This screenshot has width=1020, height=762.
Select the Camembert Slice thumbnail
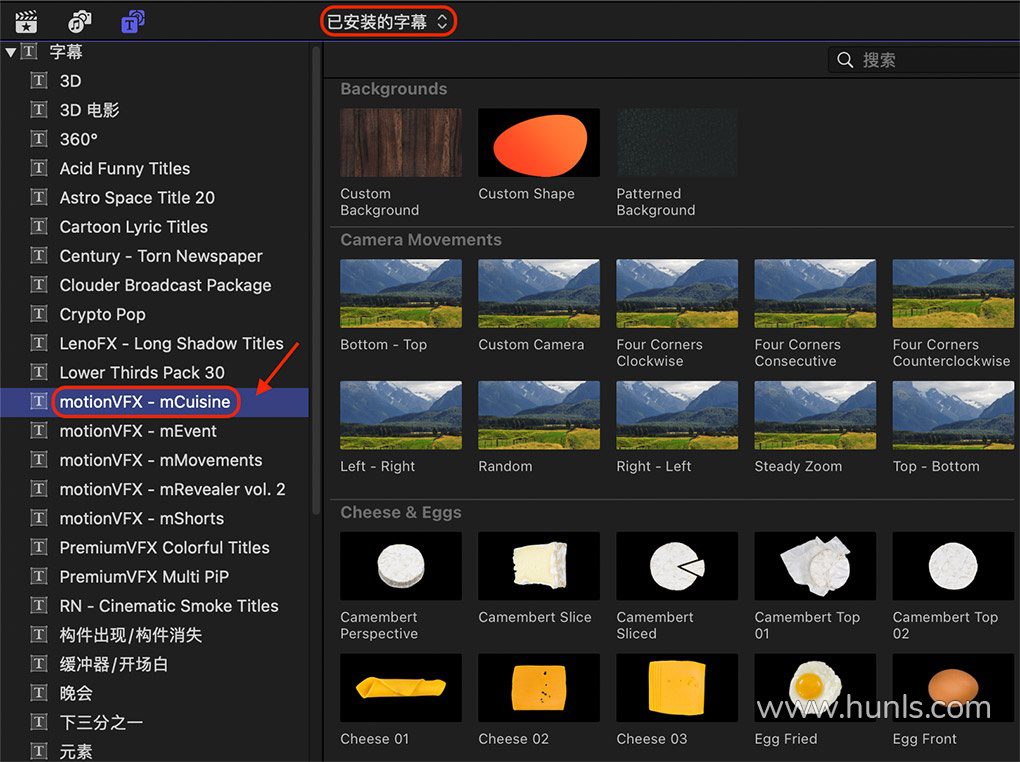(539, 566)
